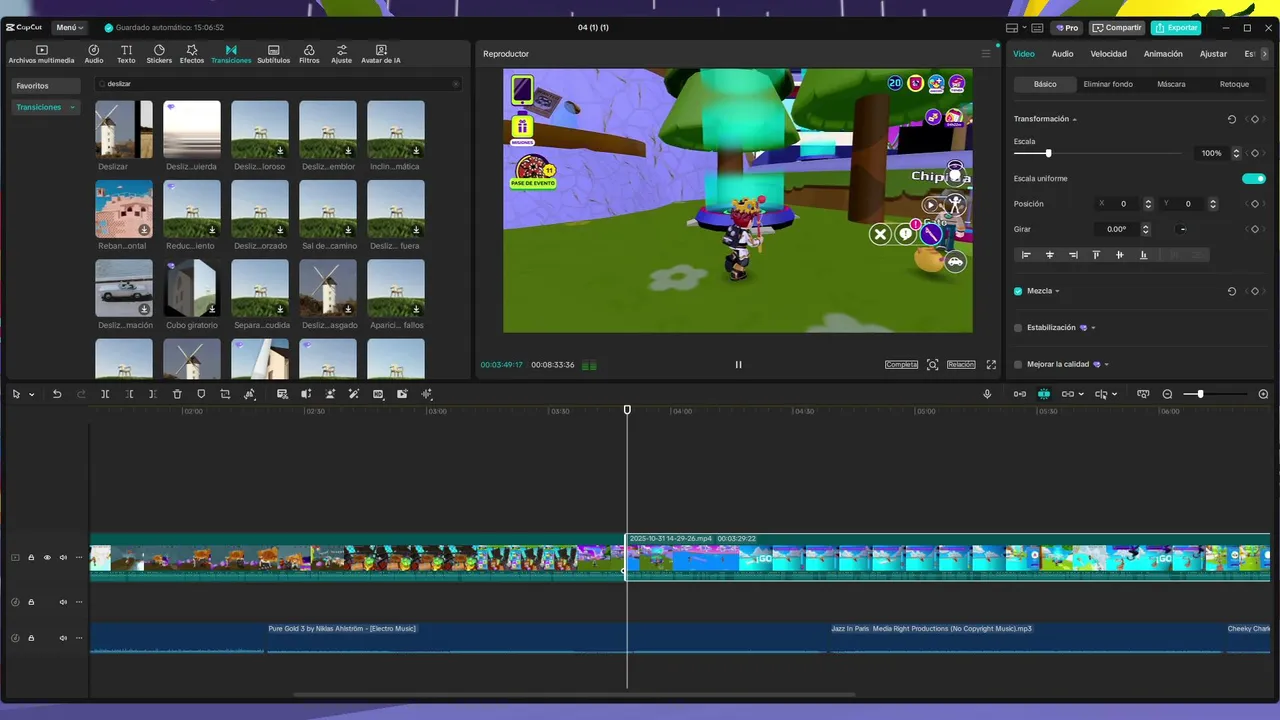Enable the Mejorar la calidad checkbox

coord(1018,364)
